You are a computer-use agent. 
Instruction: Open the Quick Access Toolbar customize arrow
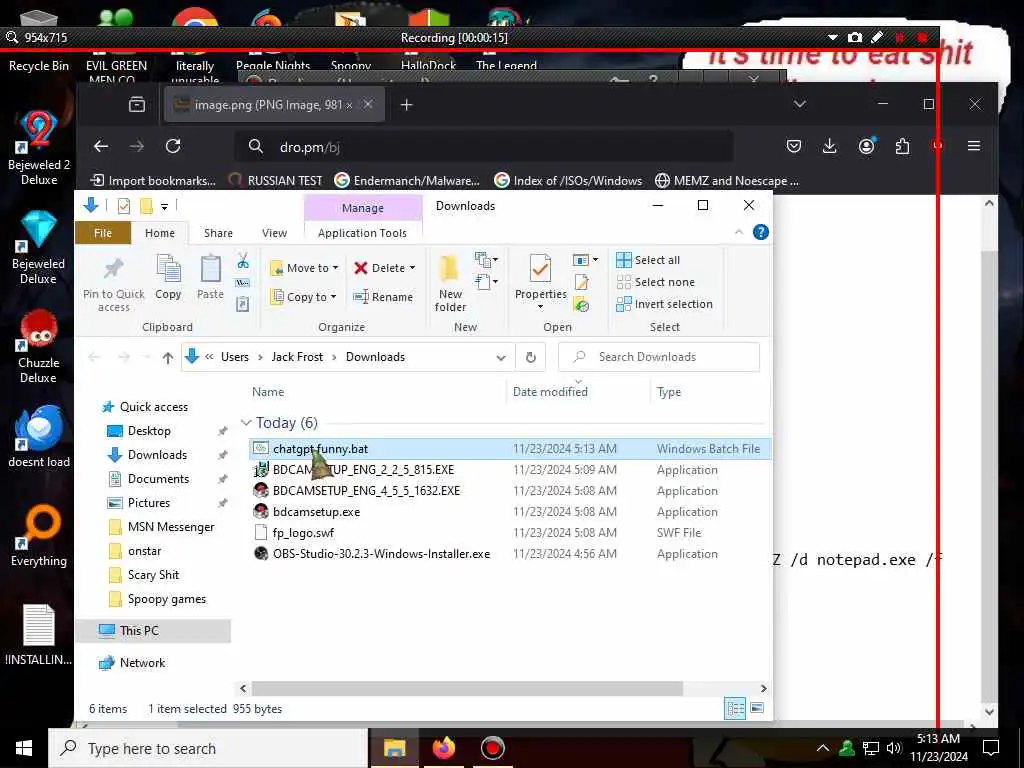coord(165,206)
